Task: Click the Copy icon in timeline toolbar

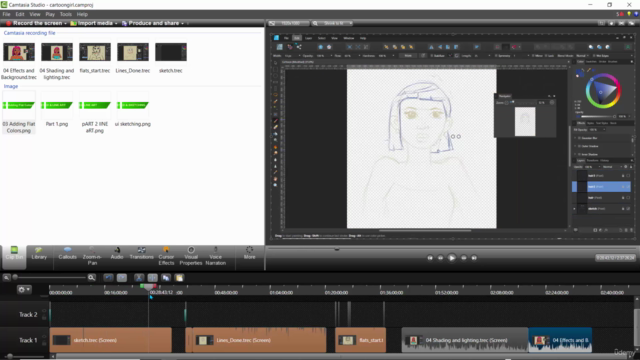Action: click(166, 278)
